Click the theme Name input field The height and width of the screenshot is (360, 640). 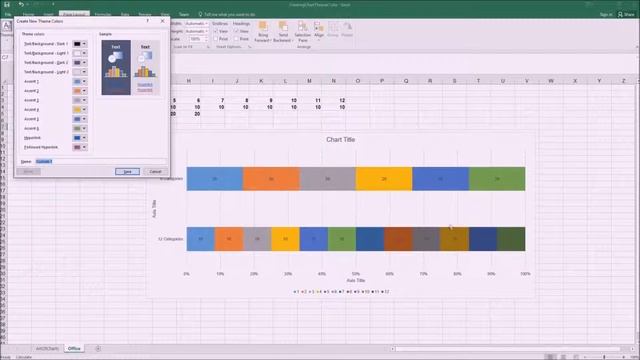[101, 161]
